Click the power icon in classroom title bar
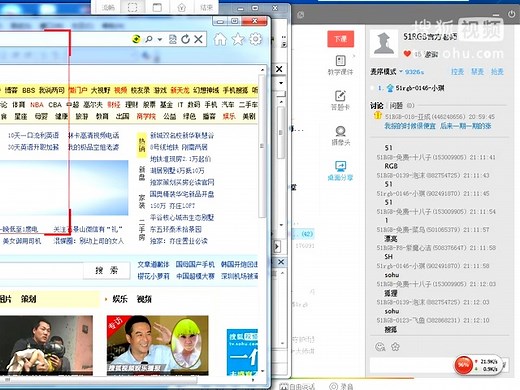The width and height of the screenshot is (520, 390). point(511,14)
